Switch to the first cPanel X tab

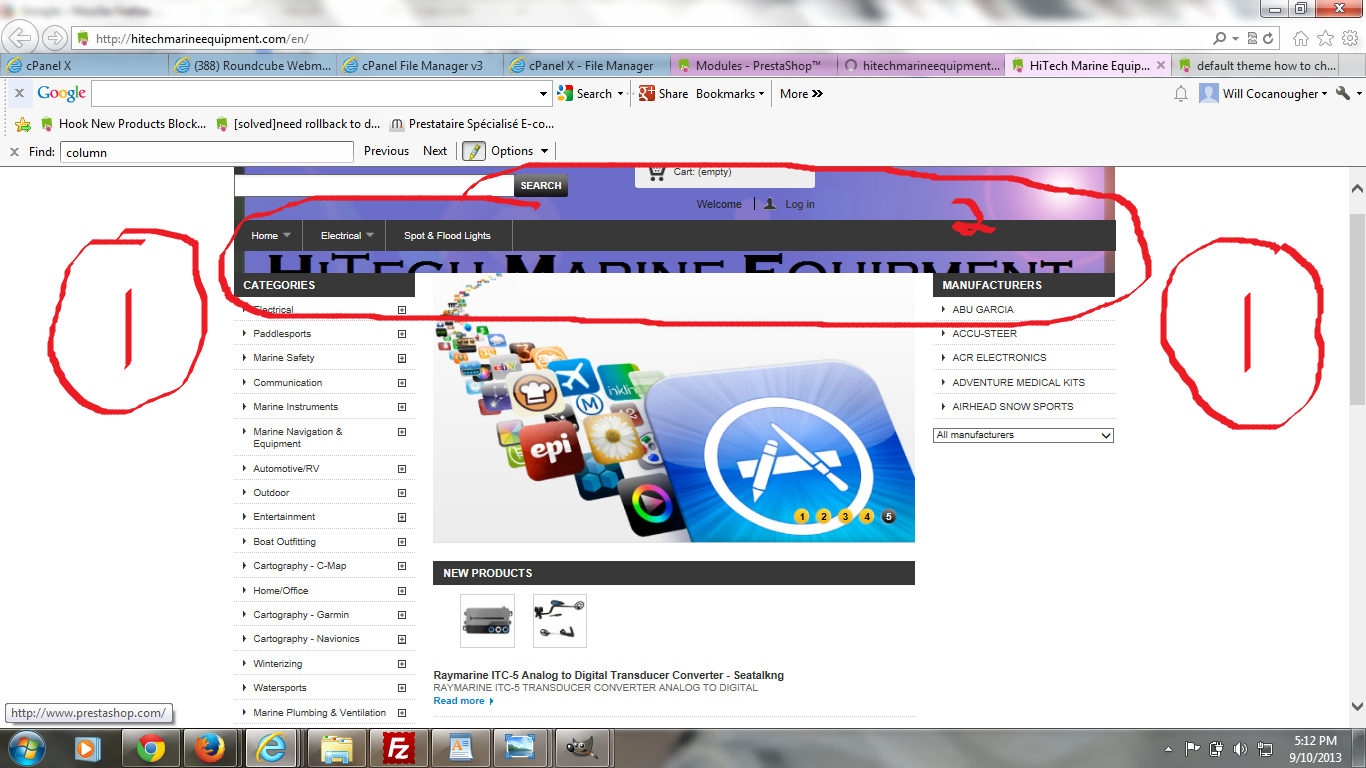click(x=85, y=65)
